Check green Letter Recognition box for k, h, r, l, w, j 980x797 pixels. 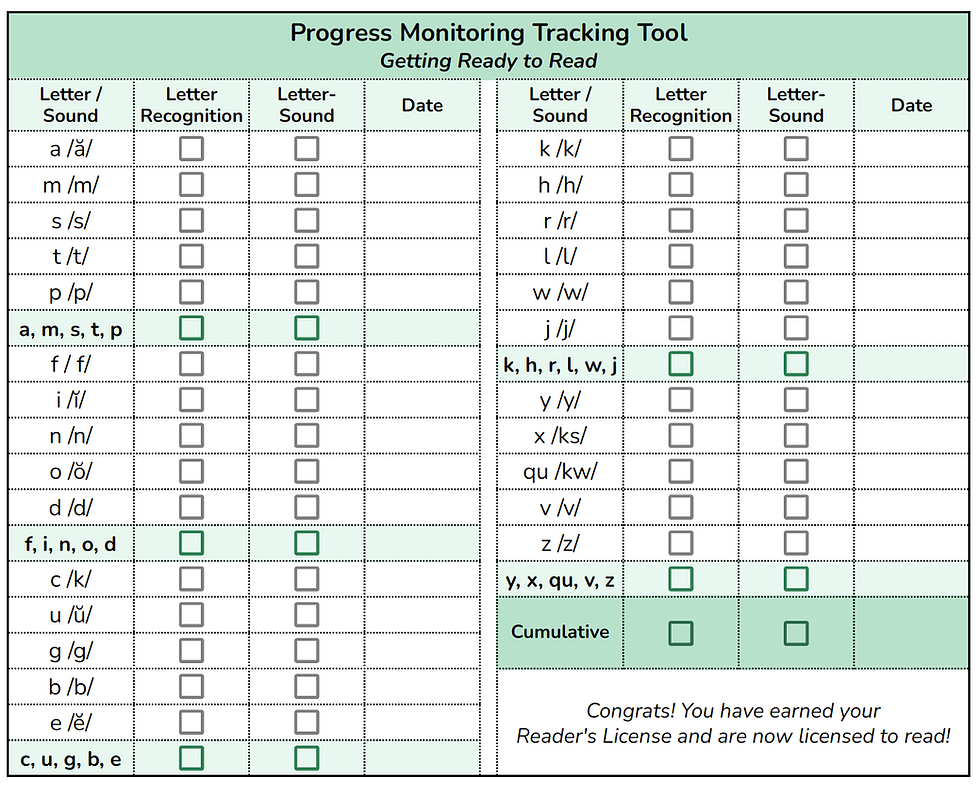pos(681,364)
